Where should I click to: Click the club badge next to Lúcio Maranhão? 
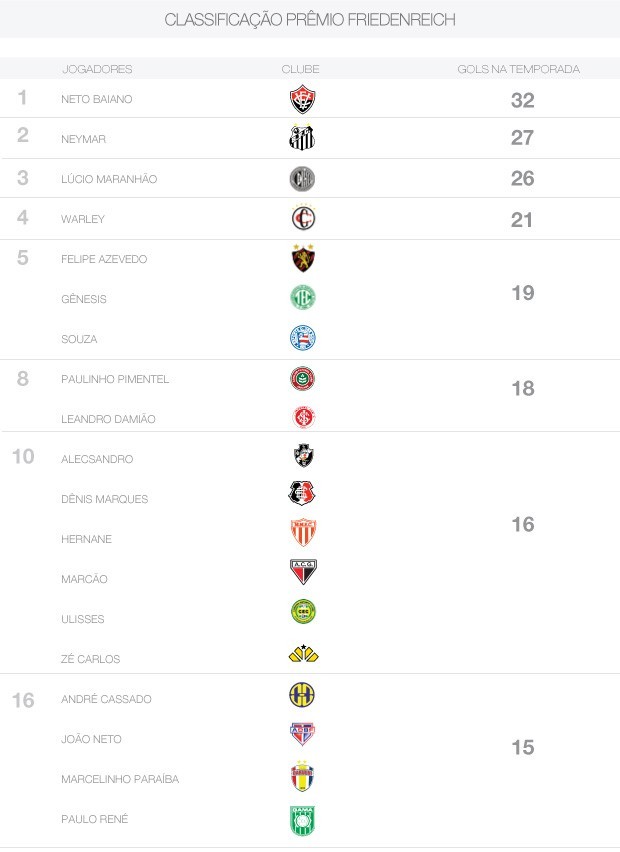[302, 179]
